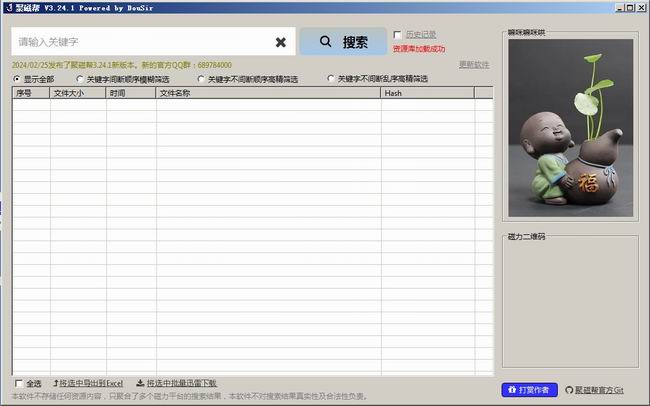Click the monk figurine image
This screenshot has height=406, width=650.
tap(571, 128)
